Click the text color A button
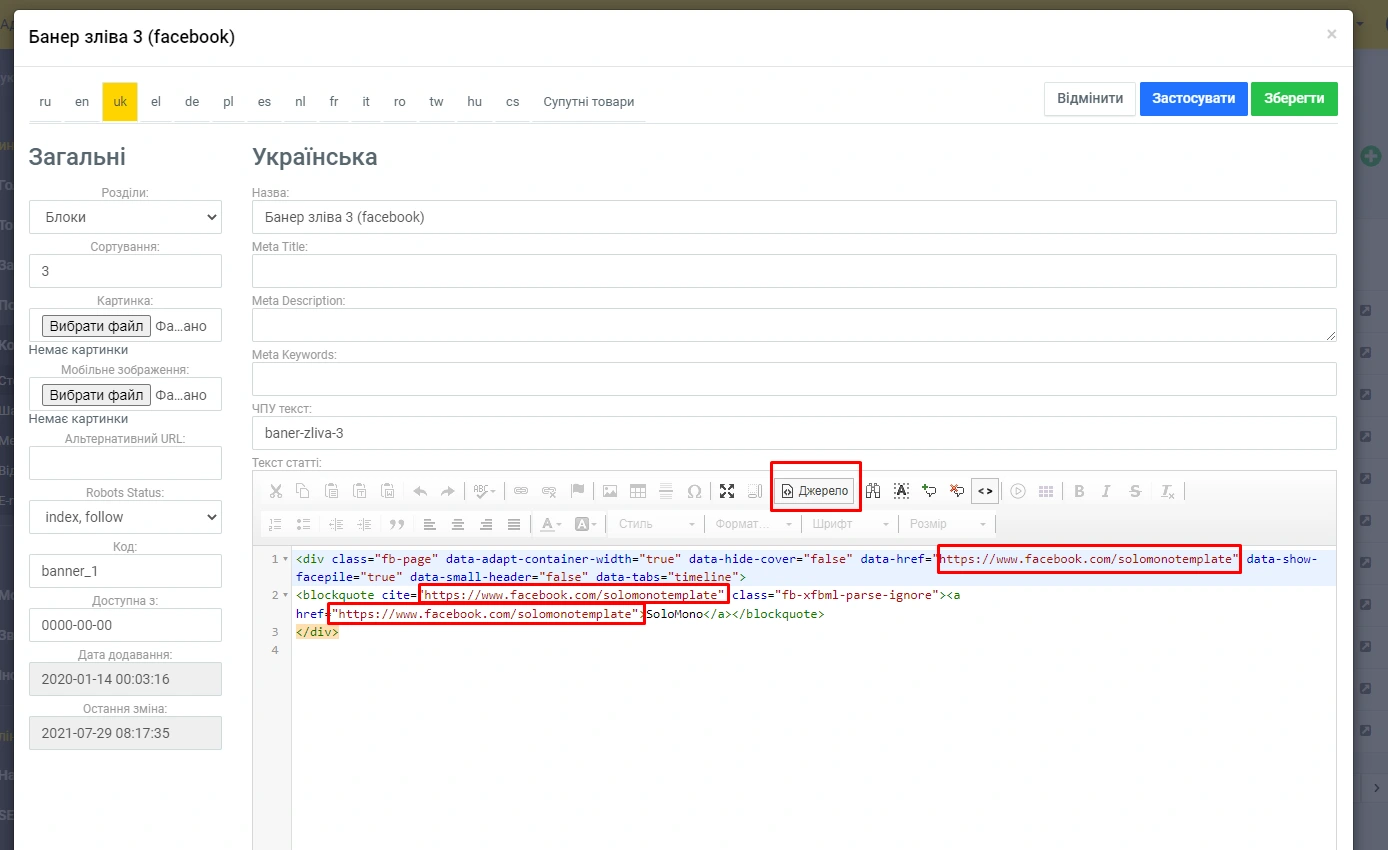This screenshot has height=850, width=1388. pyautogui.click(x=547, y=524)
